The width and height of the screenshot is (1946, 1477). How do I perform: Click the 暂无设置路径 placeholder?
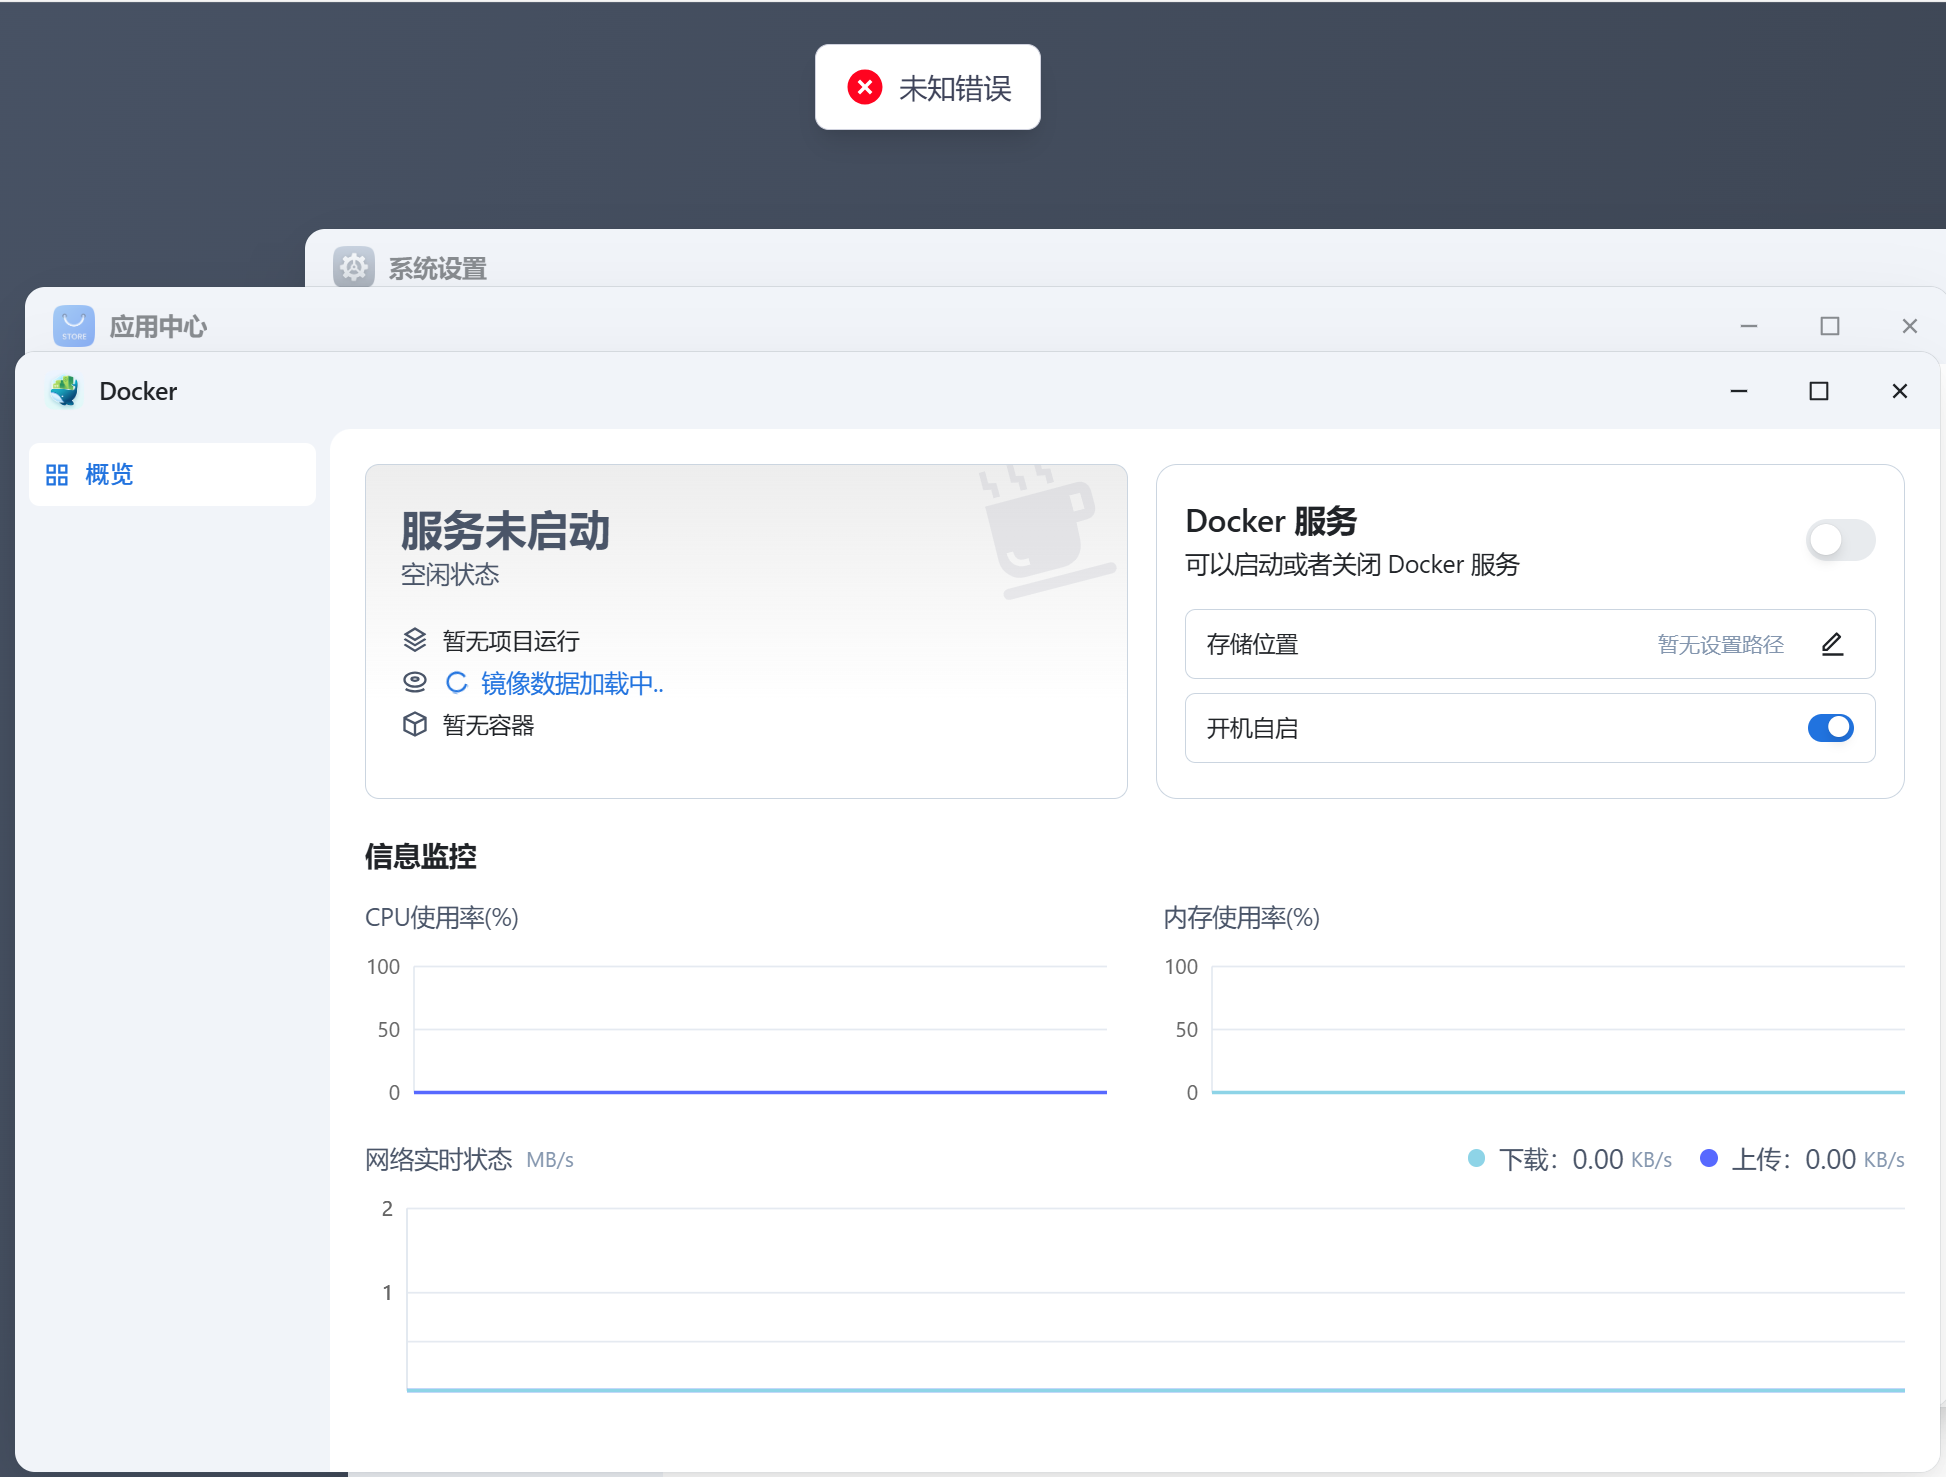pos(1720,645)
